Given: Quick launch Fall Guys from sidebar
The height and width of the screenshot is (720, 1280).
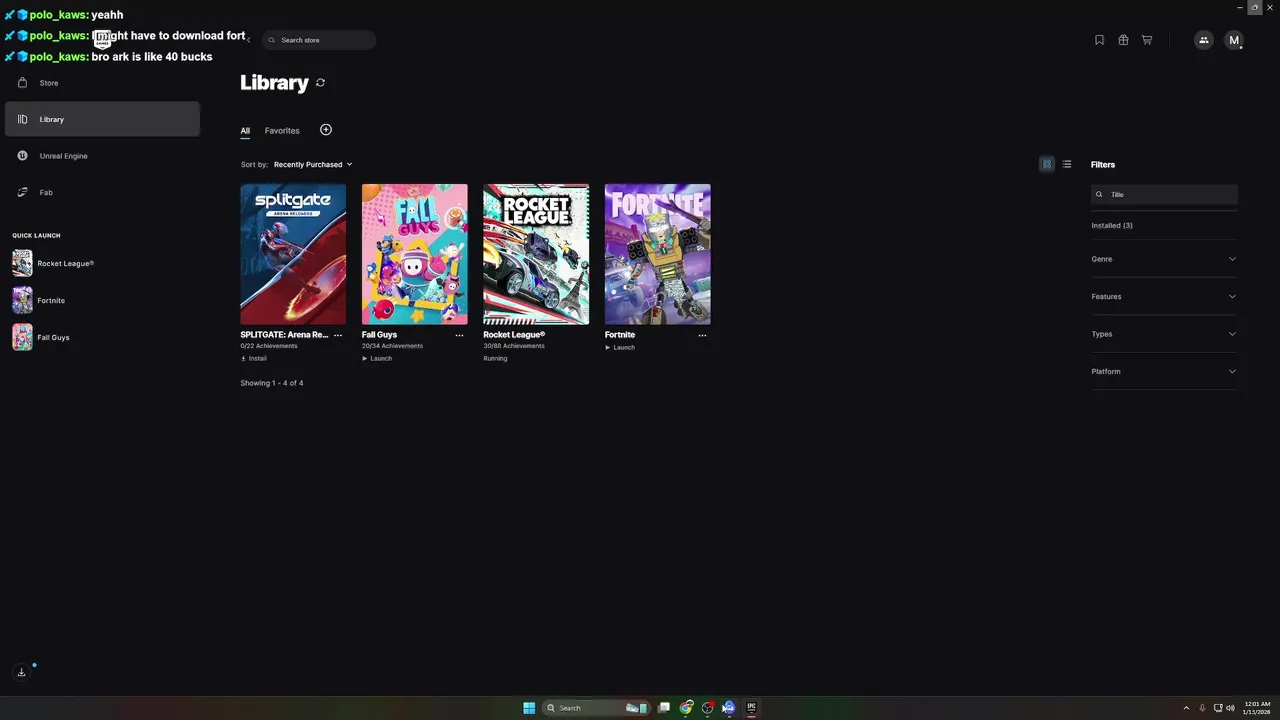Looking at the screenshot, I should (42, 337).
